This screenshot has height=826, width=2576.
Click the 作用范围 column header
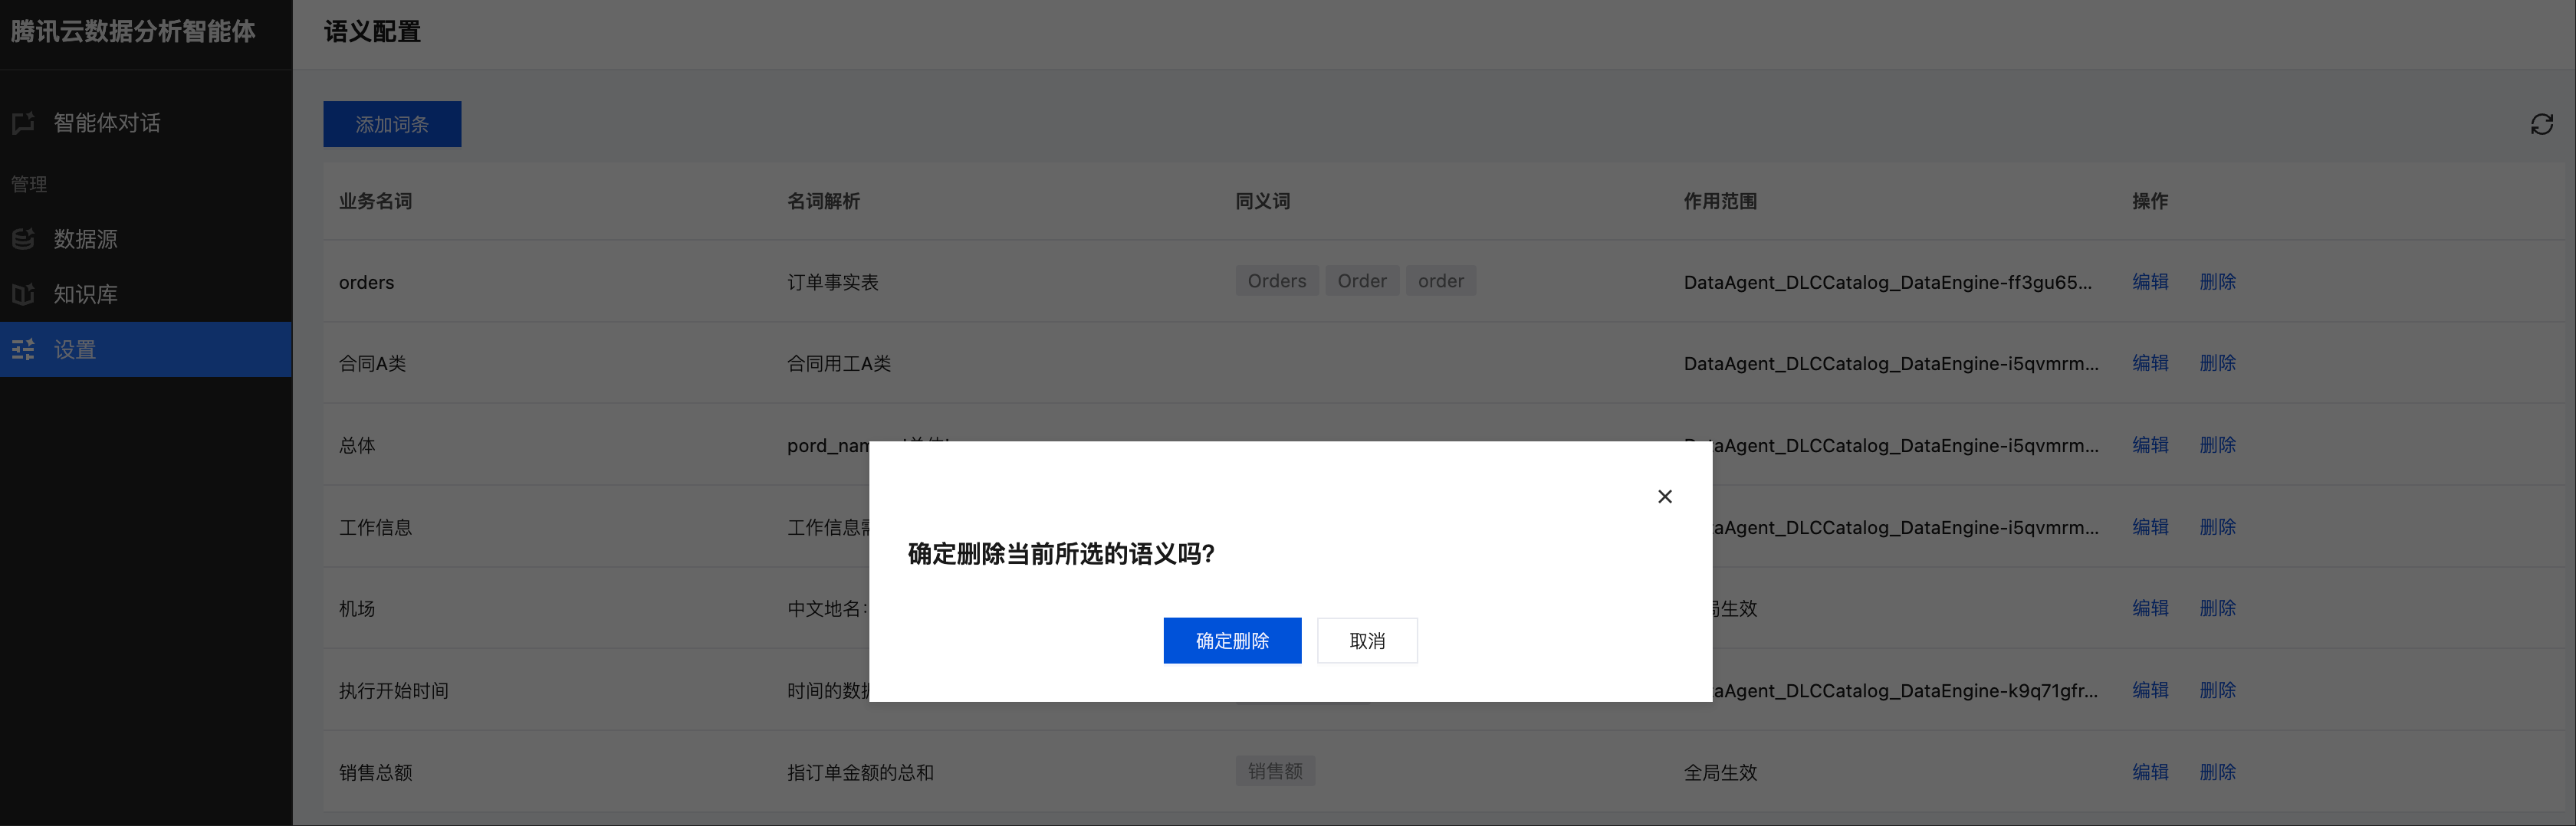[1720, 201]
